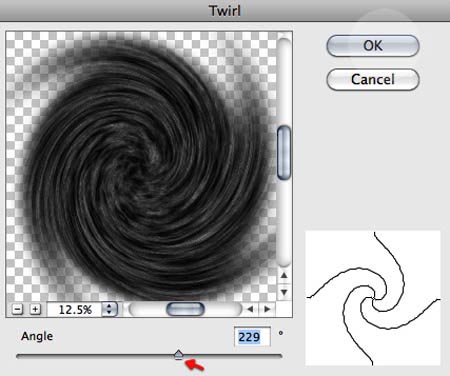Viewport: 450px width, 376px height.
Task: Click the Twirl dialog title
Action: (x=225, y=11)
